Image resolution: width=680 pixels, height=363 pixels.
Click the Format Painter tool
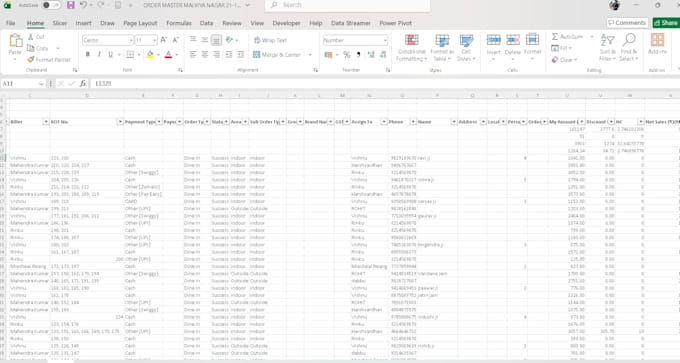(x=49, y=59)
